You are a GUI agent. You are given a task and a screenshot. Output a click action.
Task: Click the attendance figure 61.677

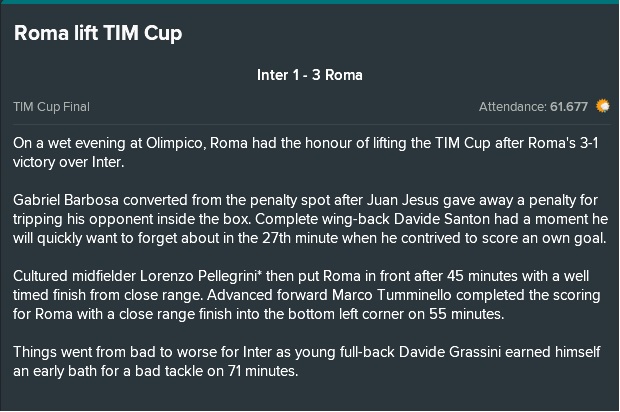569,107
